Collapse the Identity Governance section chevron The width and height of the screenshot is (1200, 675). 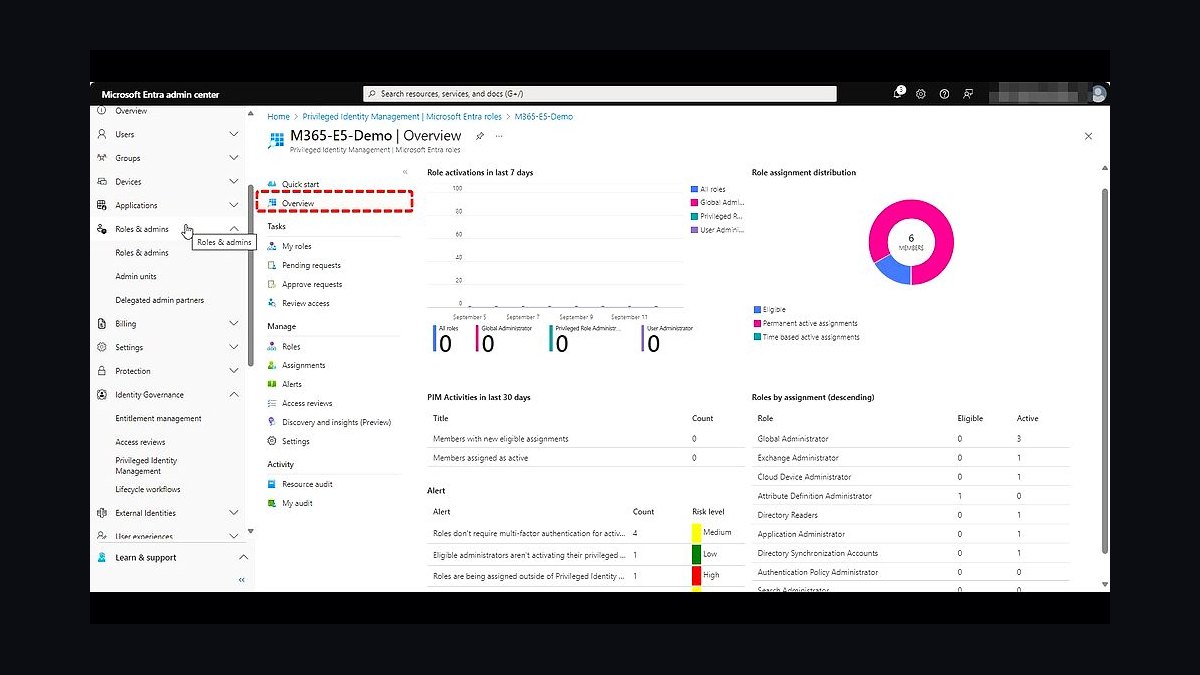pos(234,395)
